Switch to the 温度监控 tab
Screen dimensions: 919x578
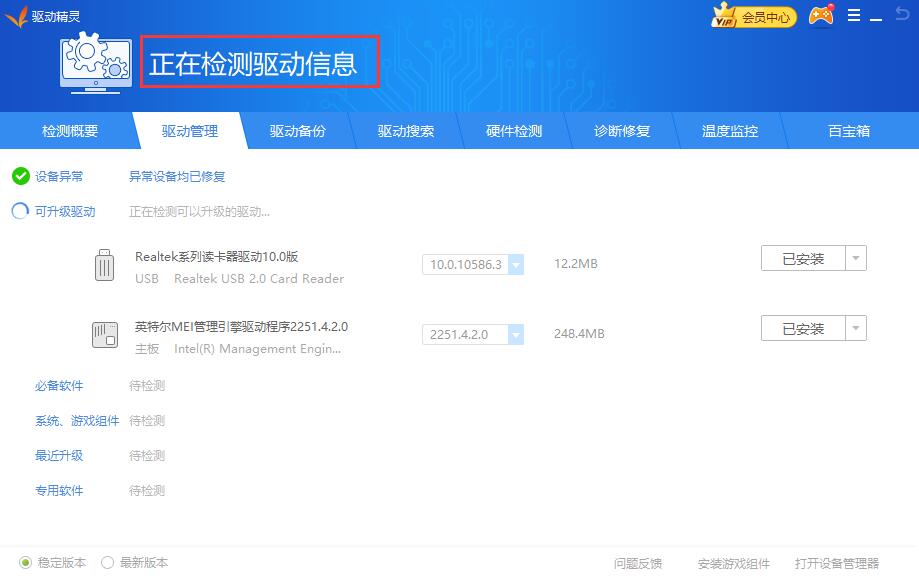point(731,130)
